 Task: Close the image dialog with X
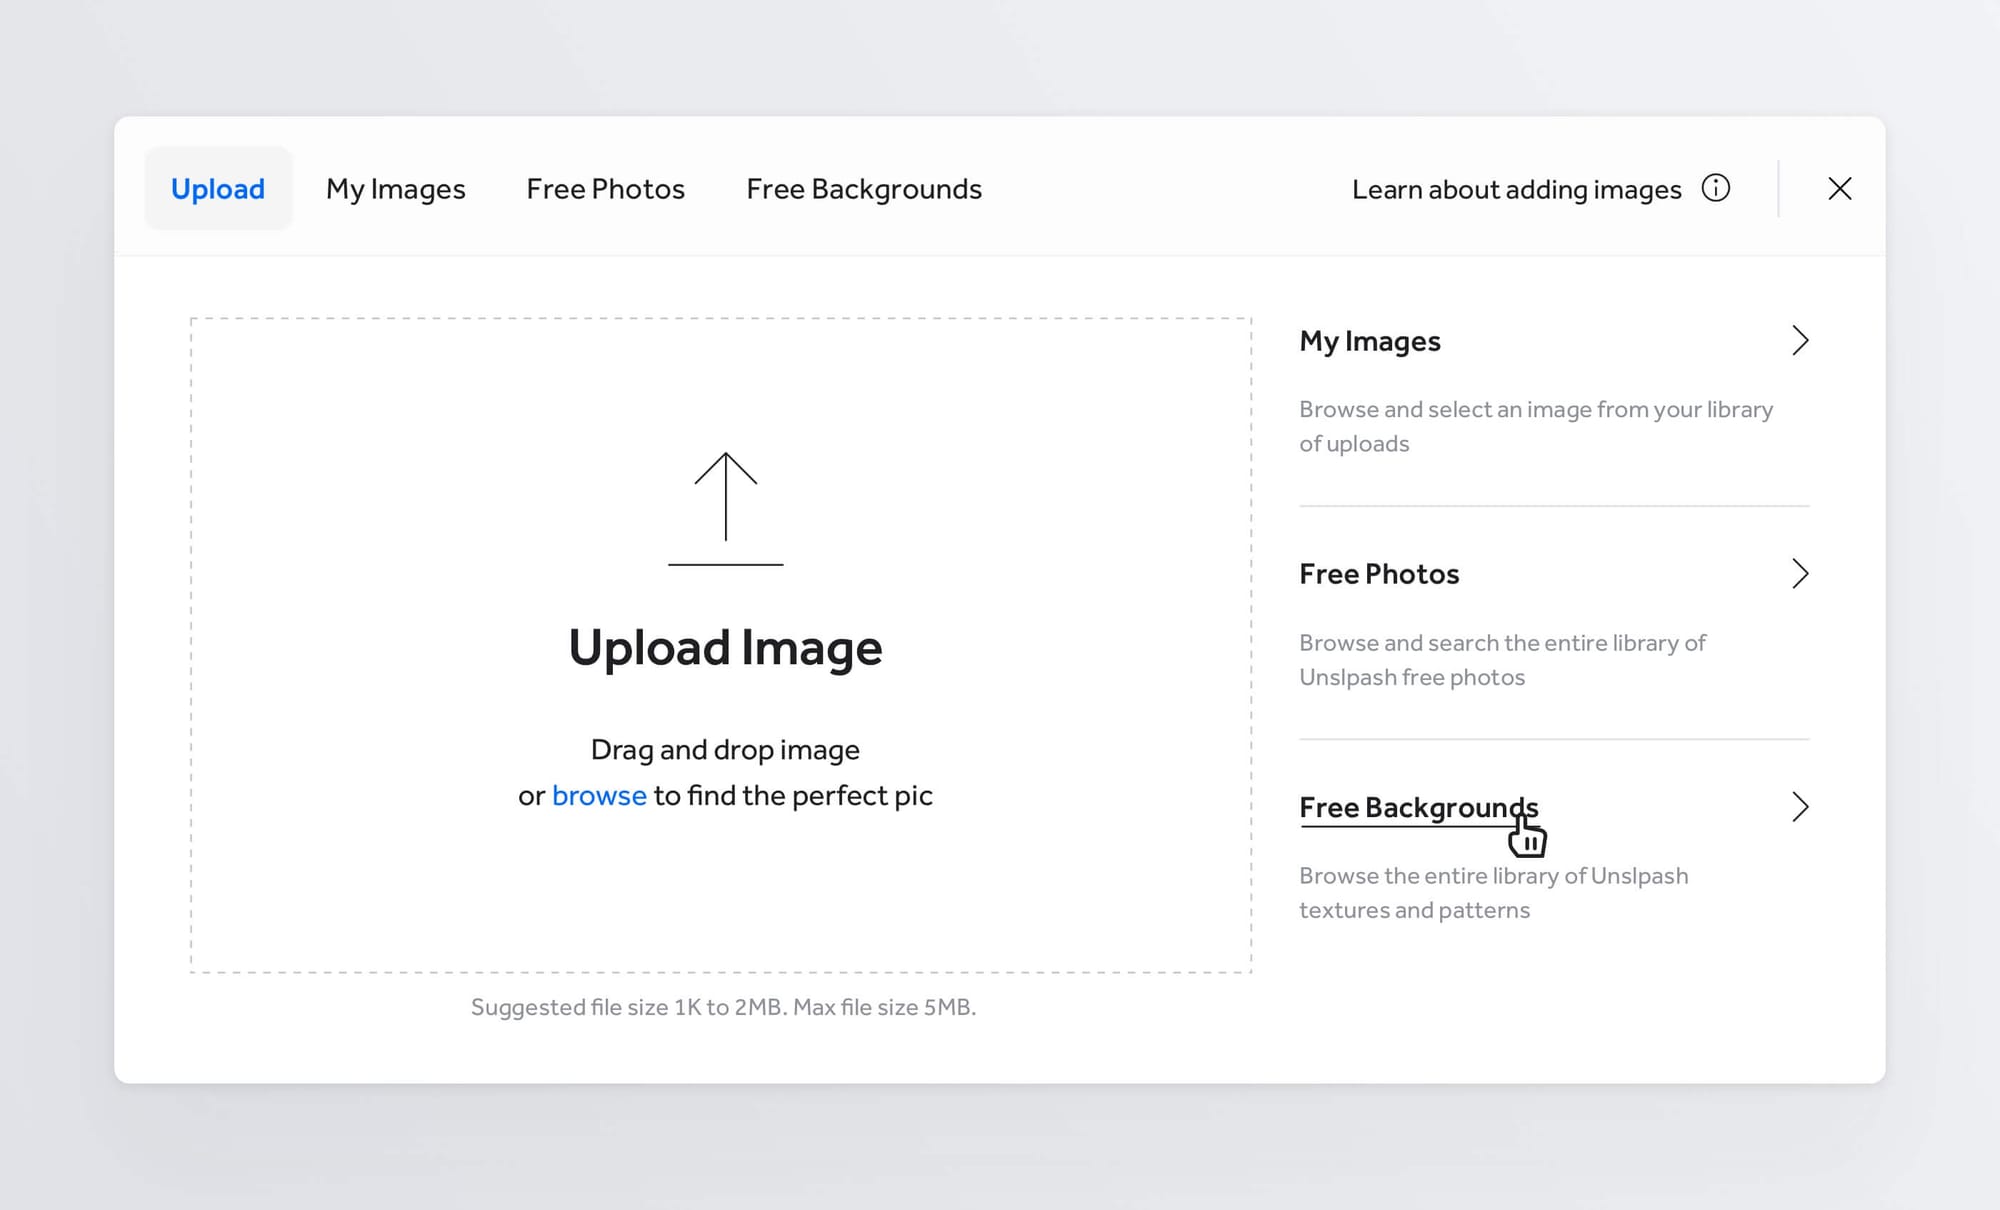tap(1839, 188)
